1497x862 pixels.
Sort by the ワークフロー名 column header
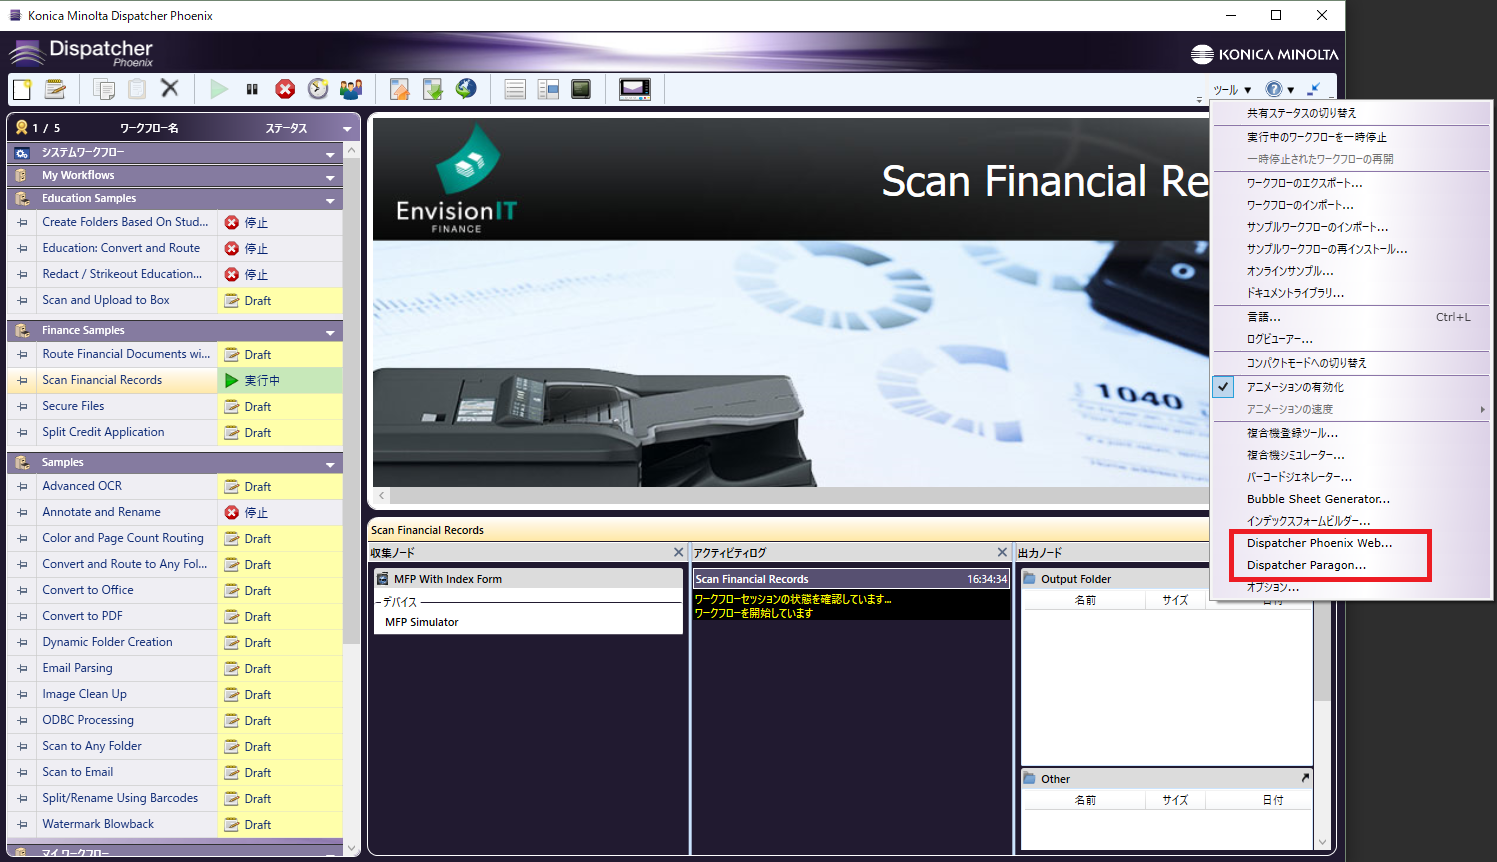[x=149, y=128]
